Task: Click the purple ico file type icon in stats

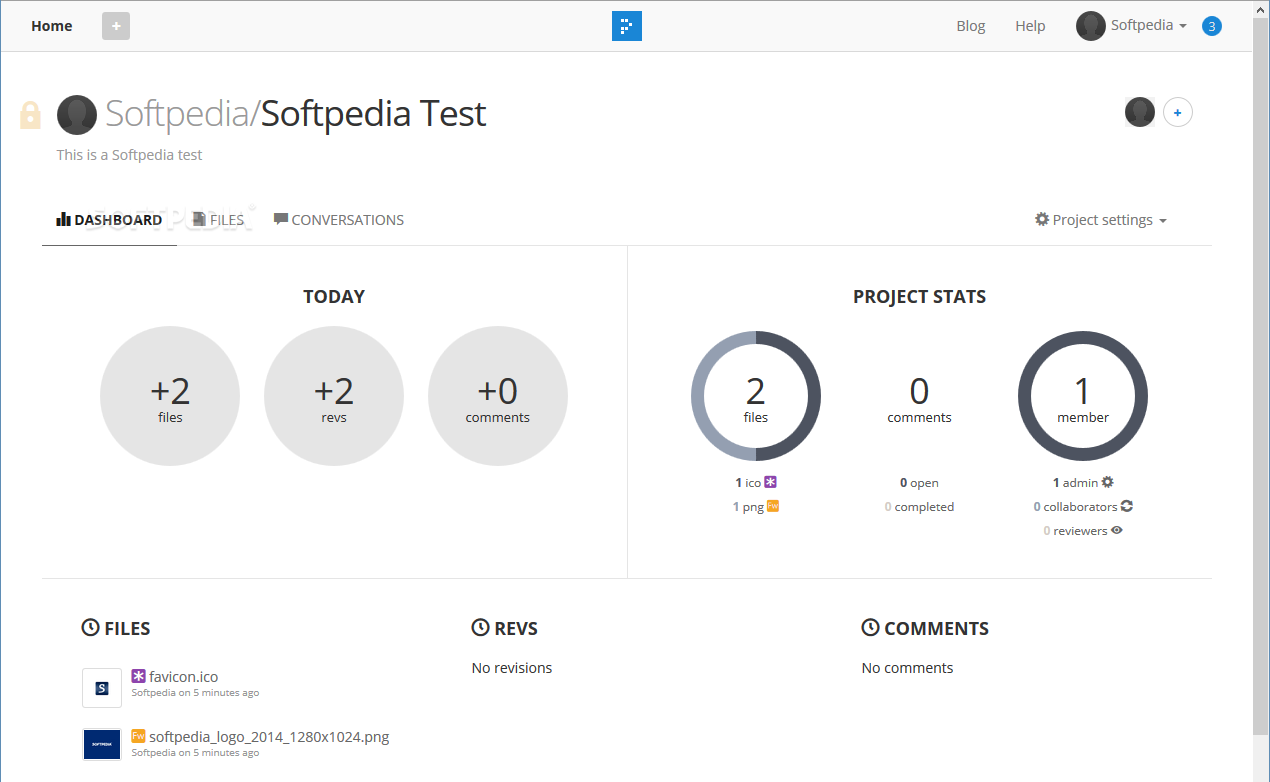Action: pyautogui.click(x=770, y=482)
